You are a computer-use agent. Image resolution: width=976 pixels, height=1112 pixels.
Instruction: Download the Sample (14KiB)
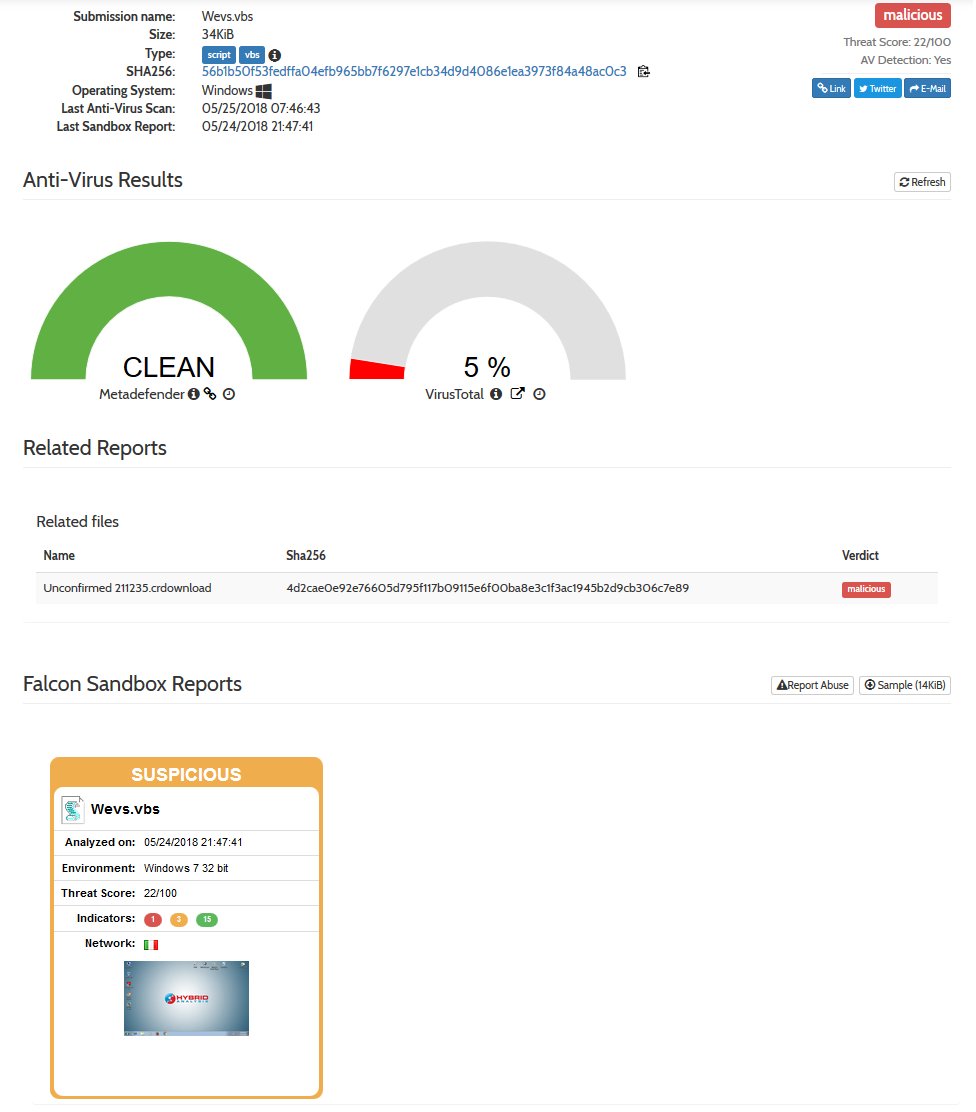coord(904,685)
